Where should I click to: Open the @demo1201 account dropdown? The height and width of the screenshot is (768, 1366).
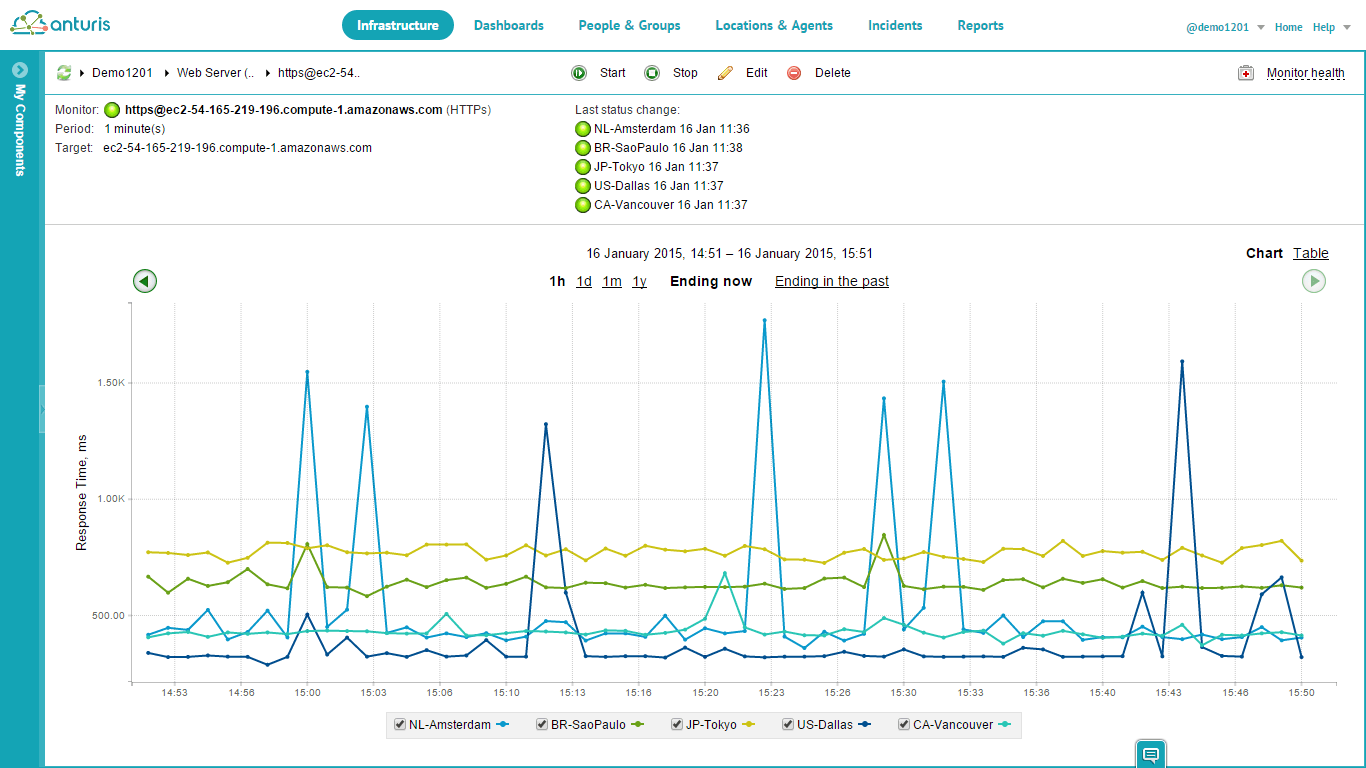coord(1261,28)
